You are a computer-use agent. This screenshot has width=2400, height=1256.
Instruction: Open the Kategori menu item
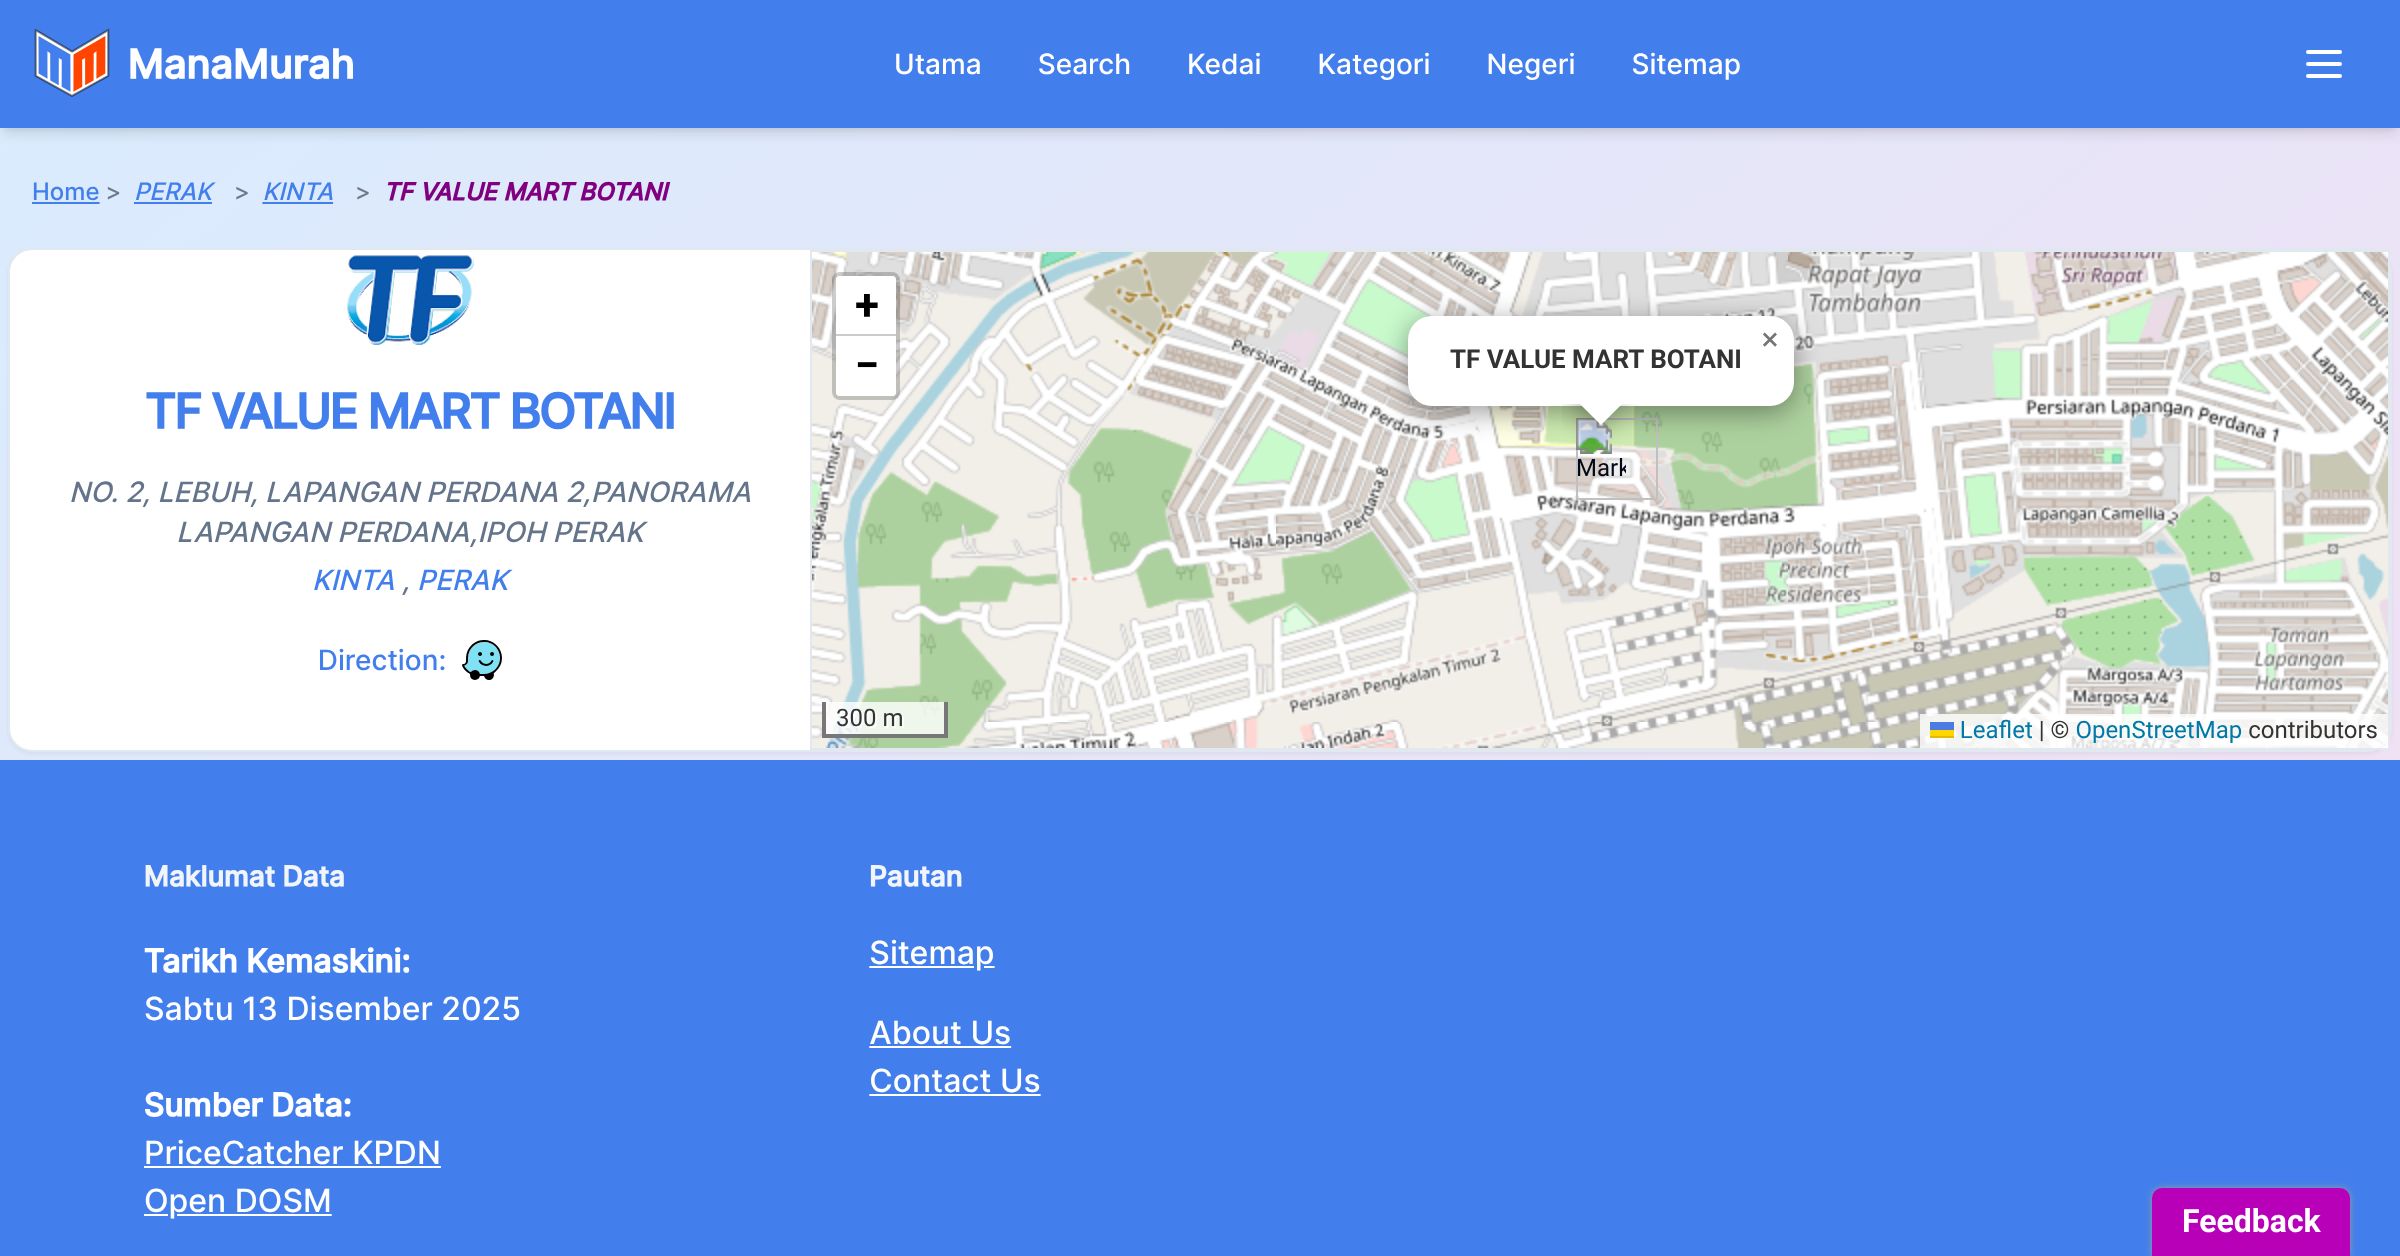(x=1373, y=64)
